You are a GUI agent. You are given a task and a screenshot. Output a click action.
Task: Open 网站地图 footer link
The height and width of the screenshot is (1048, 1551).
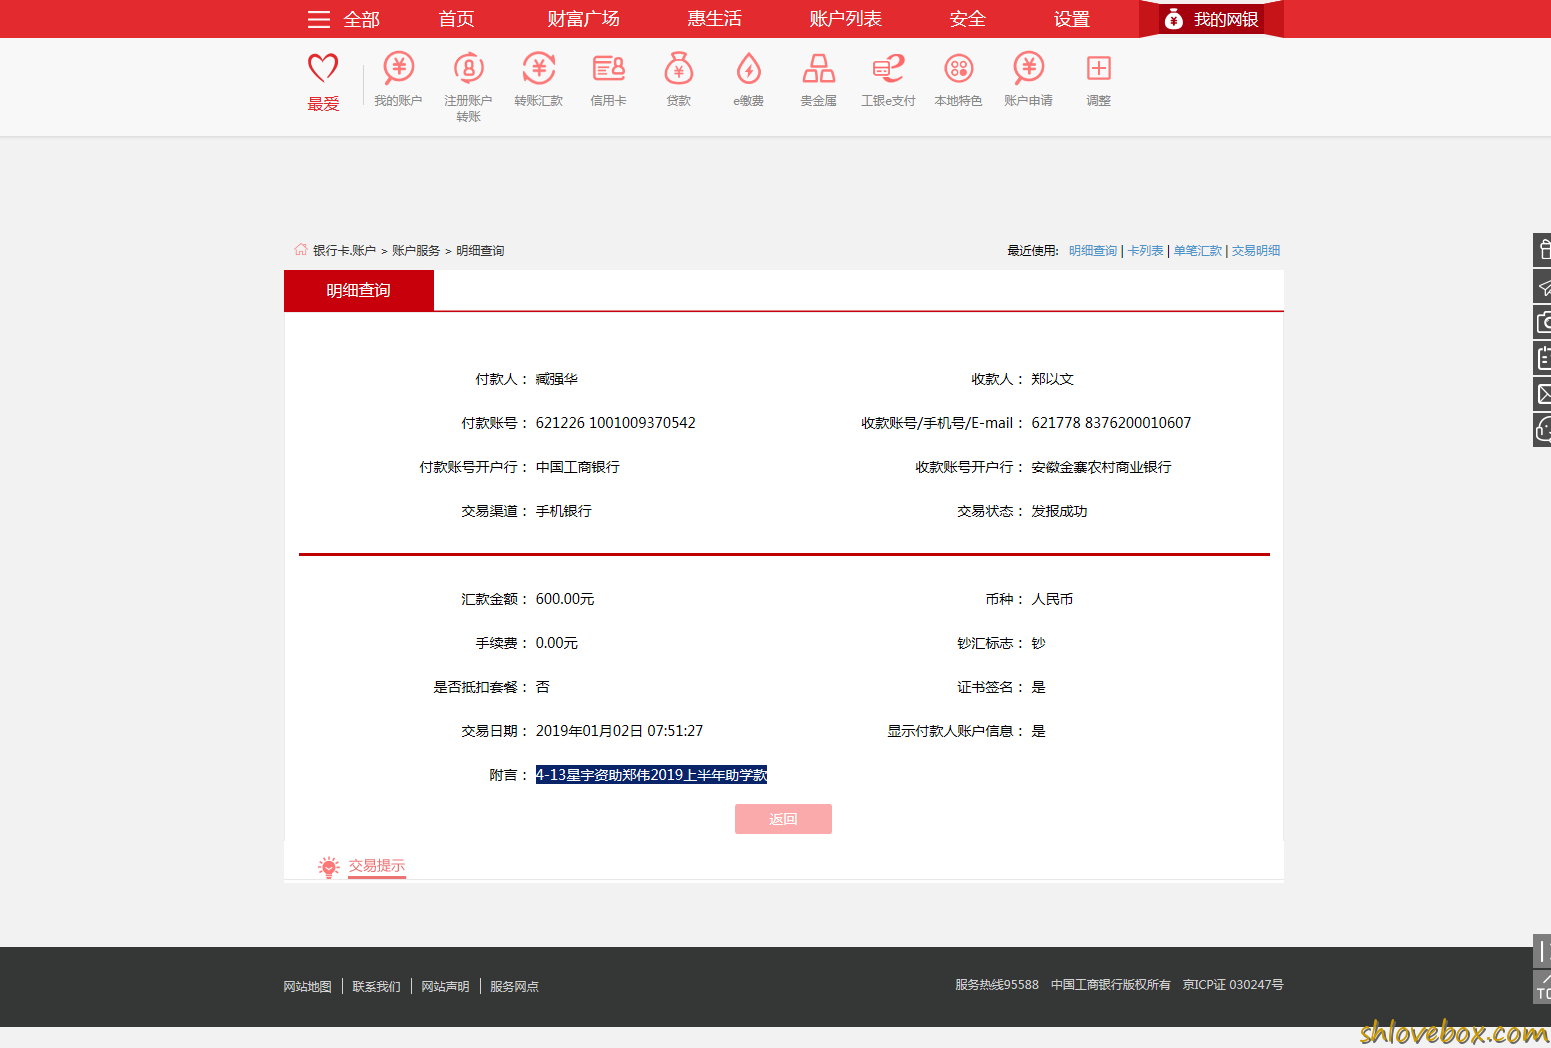[307, 987]
